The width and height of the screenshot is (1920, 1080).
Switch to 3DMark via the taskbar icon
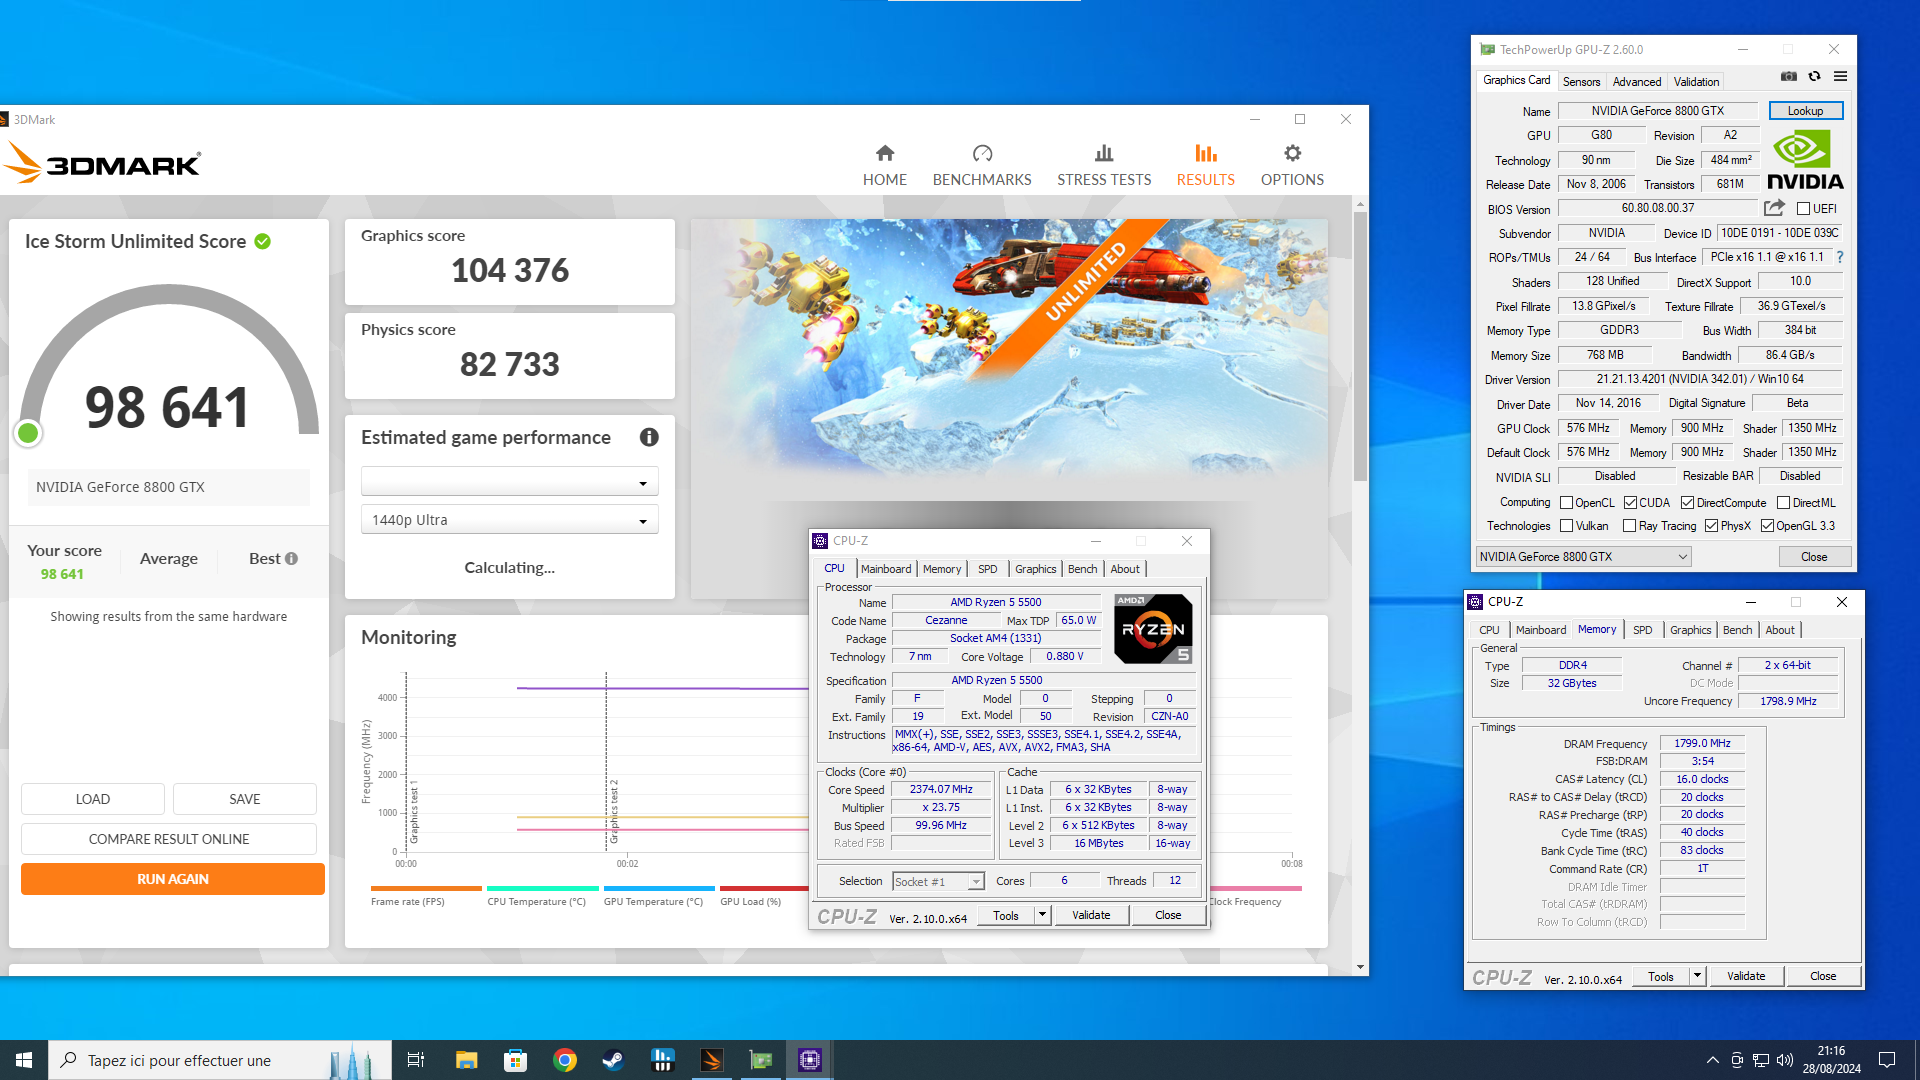(x=712, y=1060)
